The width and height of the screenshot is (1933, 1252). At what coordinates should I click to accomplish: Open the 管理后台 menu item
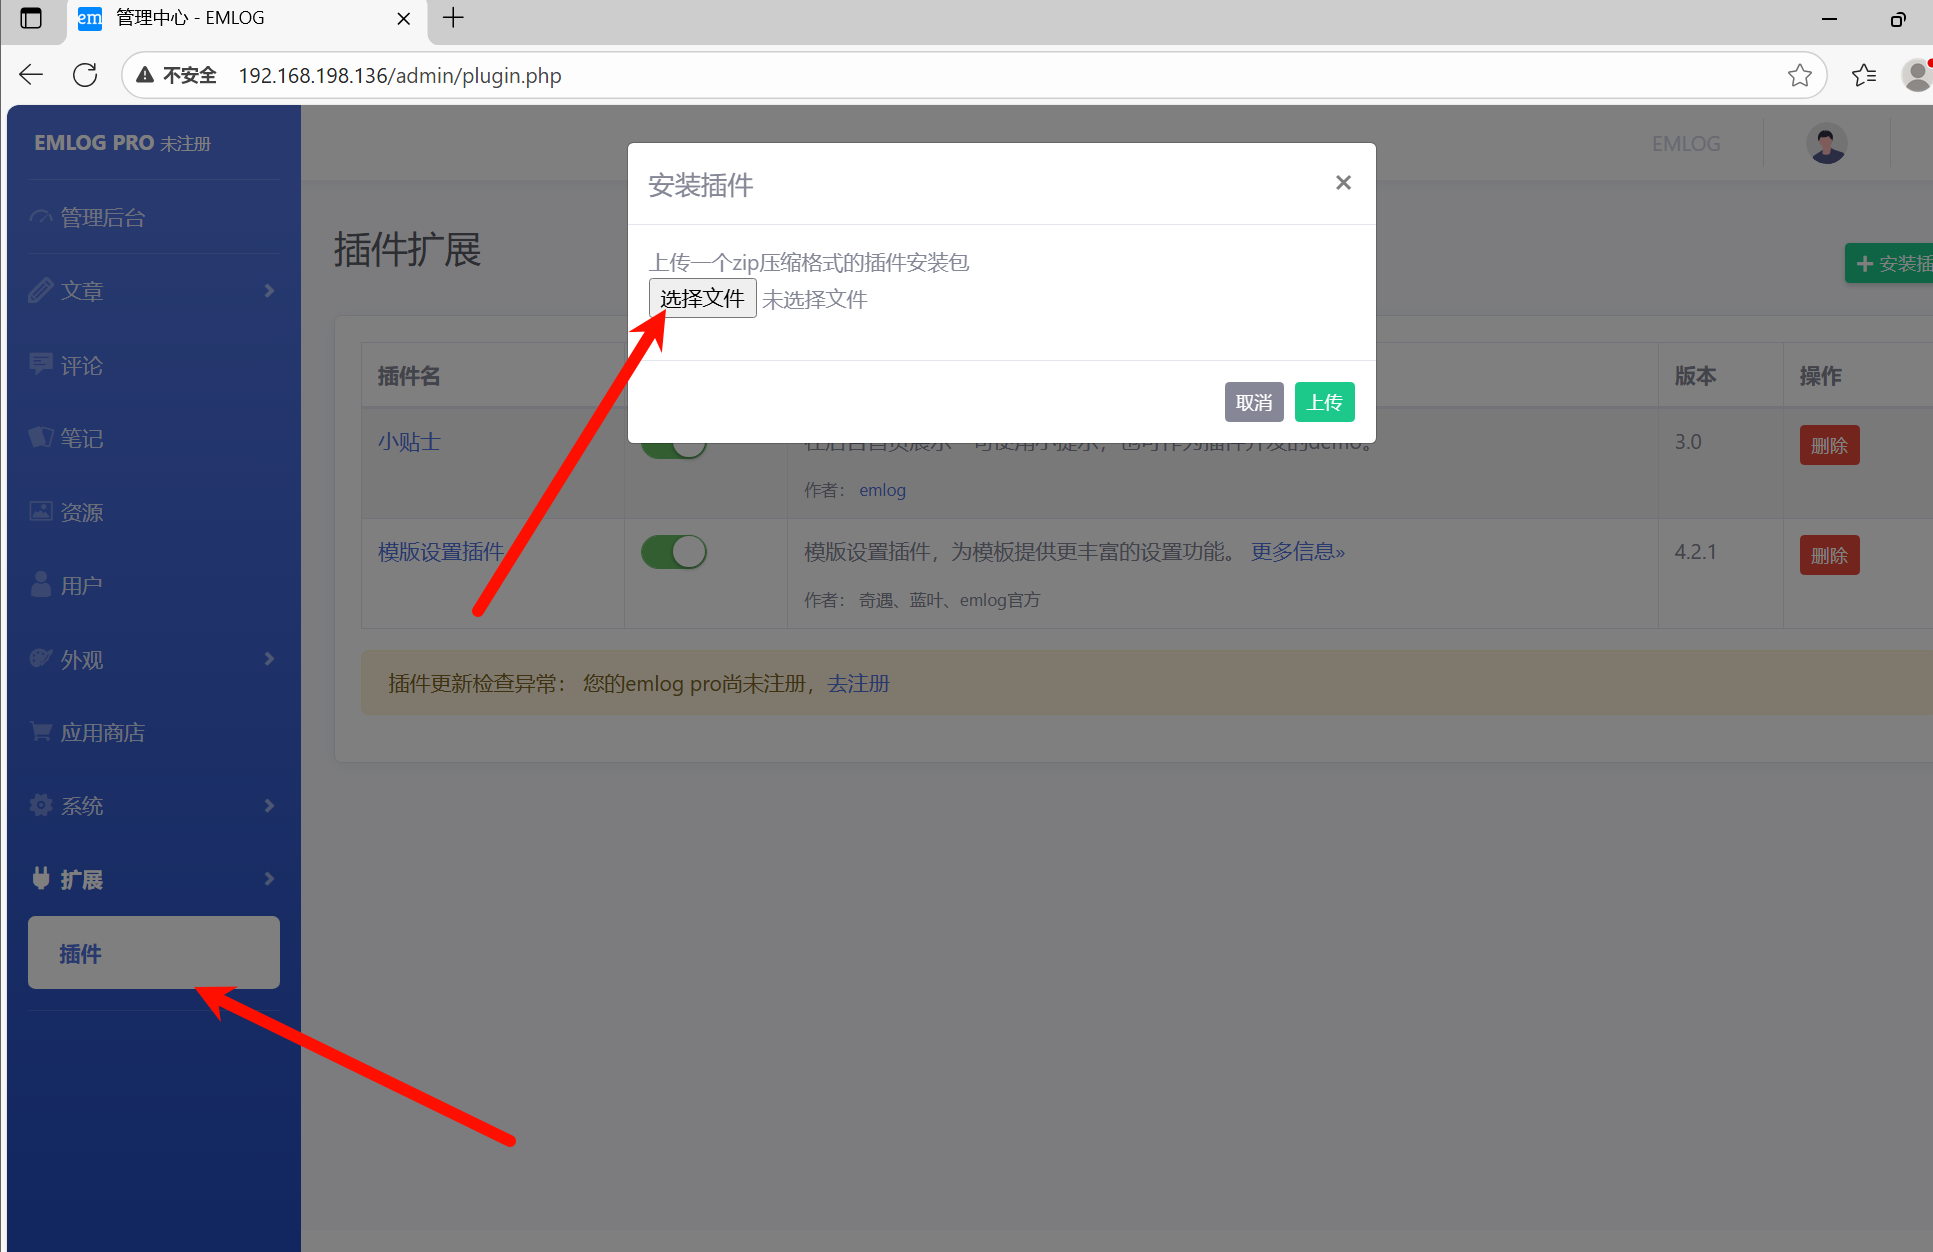click(103, 217)
